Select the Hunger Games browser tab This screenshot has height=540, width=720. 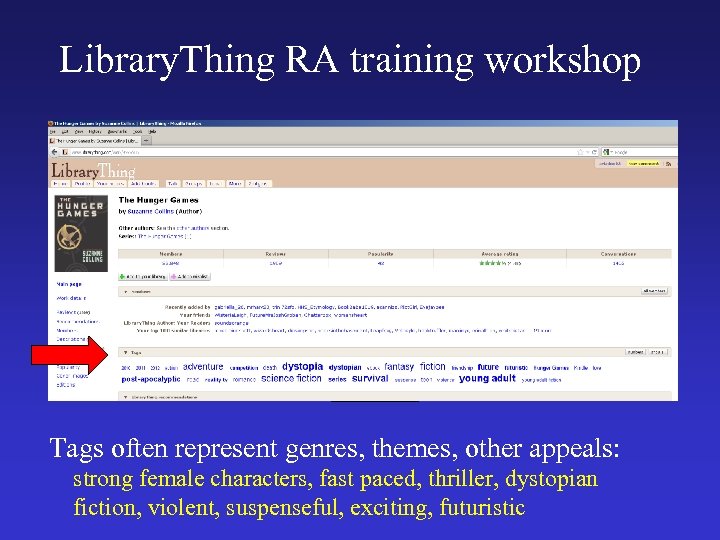coord(95,141)
